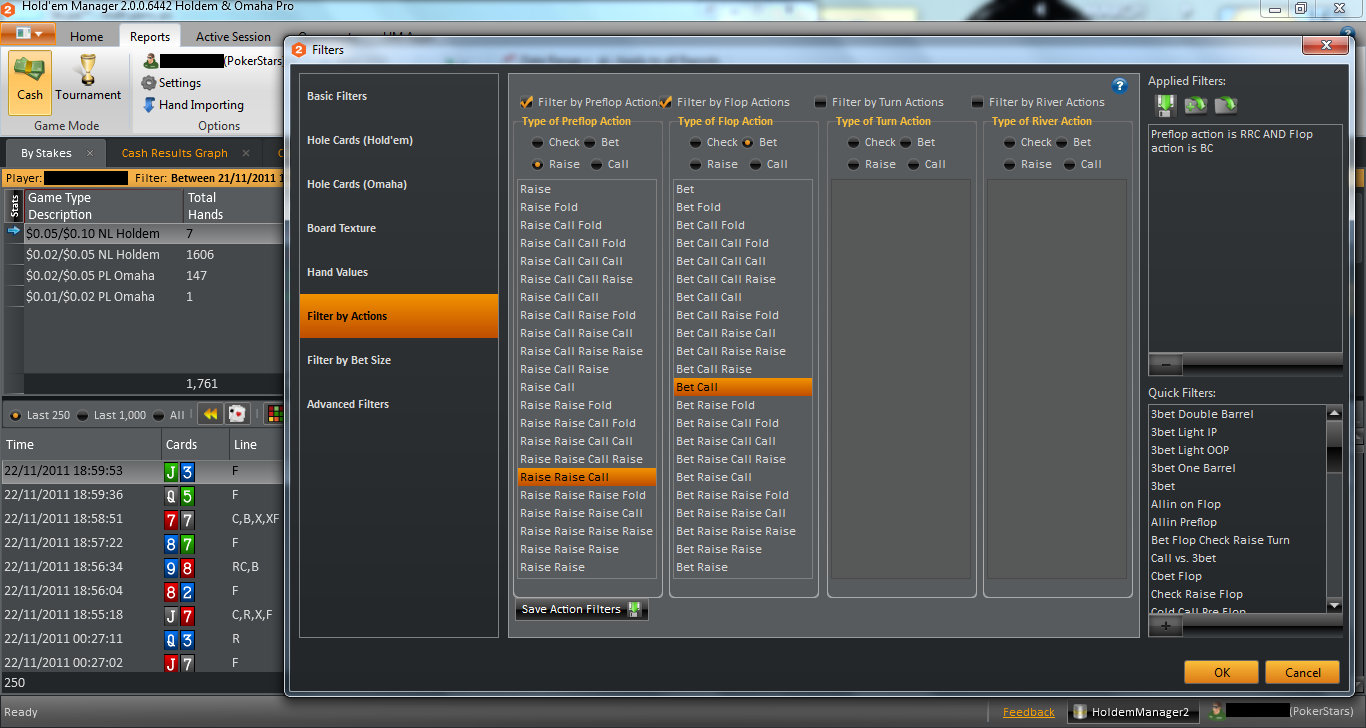This screenshot has height=728, width=1366.
Task: Select the Last 1,000 hands radio
Action: coord(84,415)
